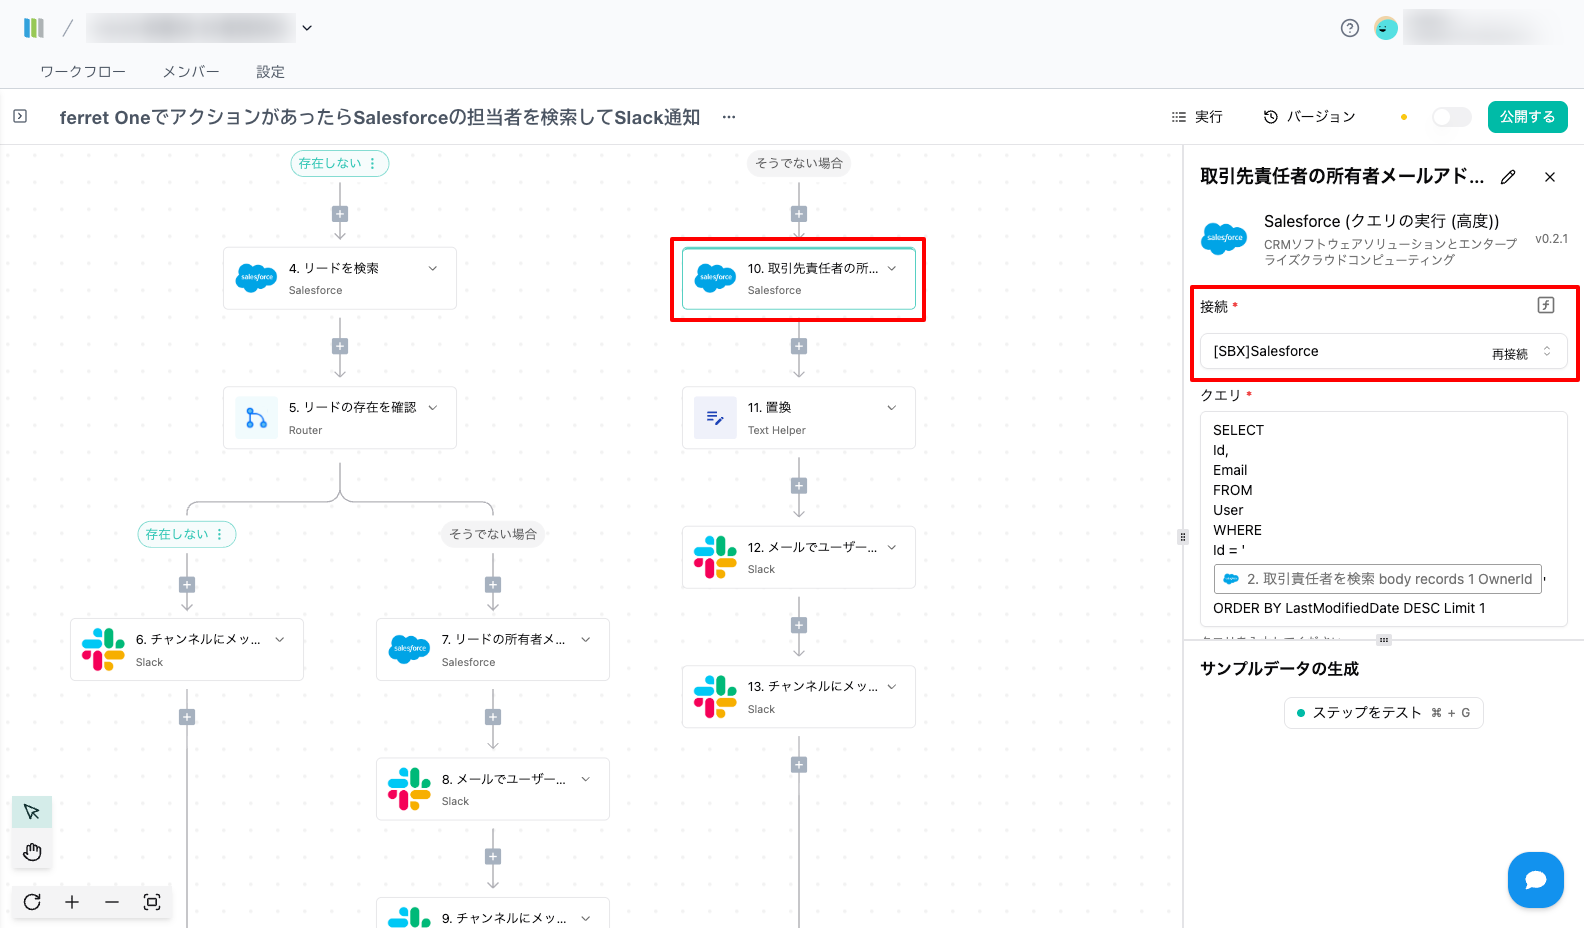Viewport: 1584px width, 928px height.
Task: Expand options for step 11 置換
Action: [892, 407]
